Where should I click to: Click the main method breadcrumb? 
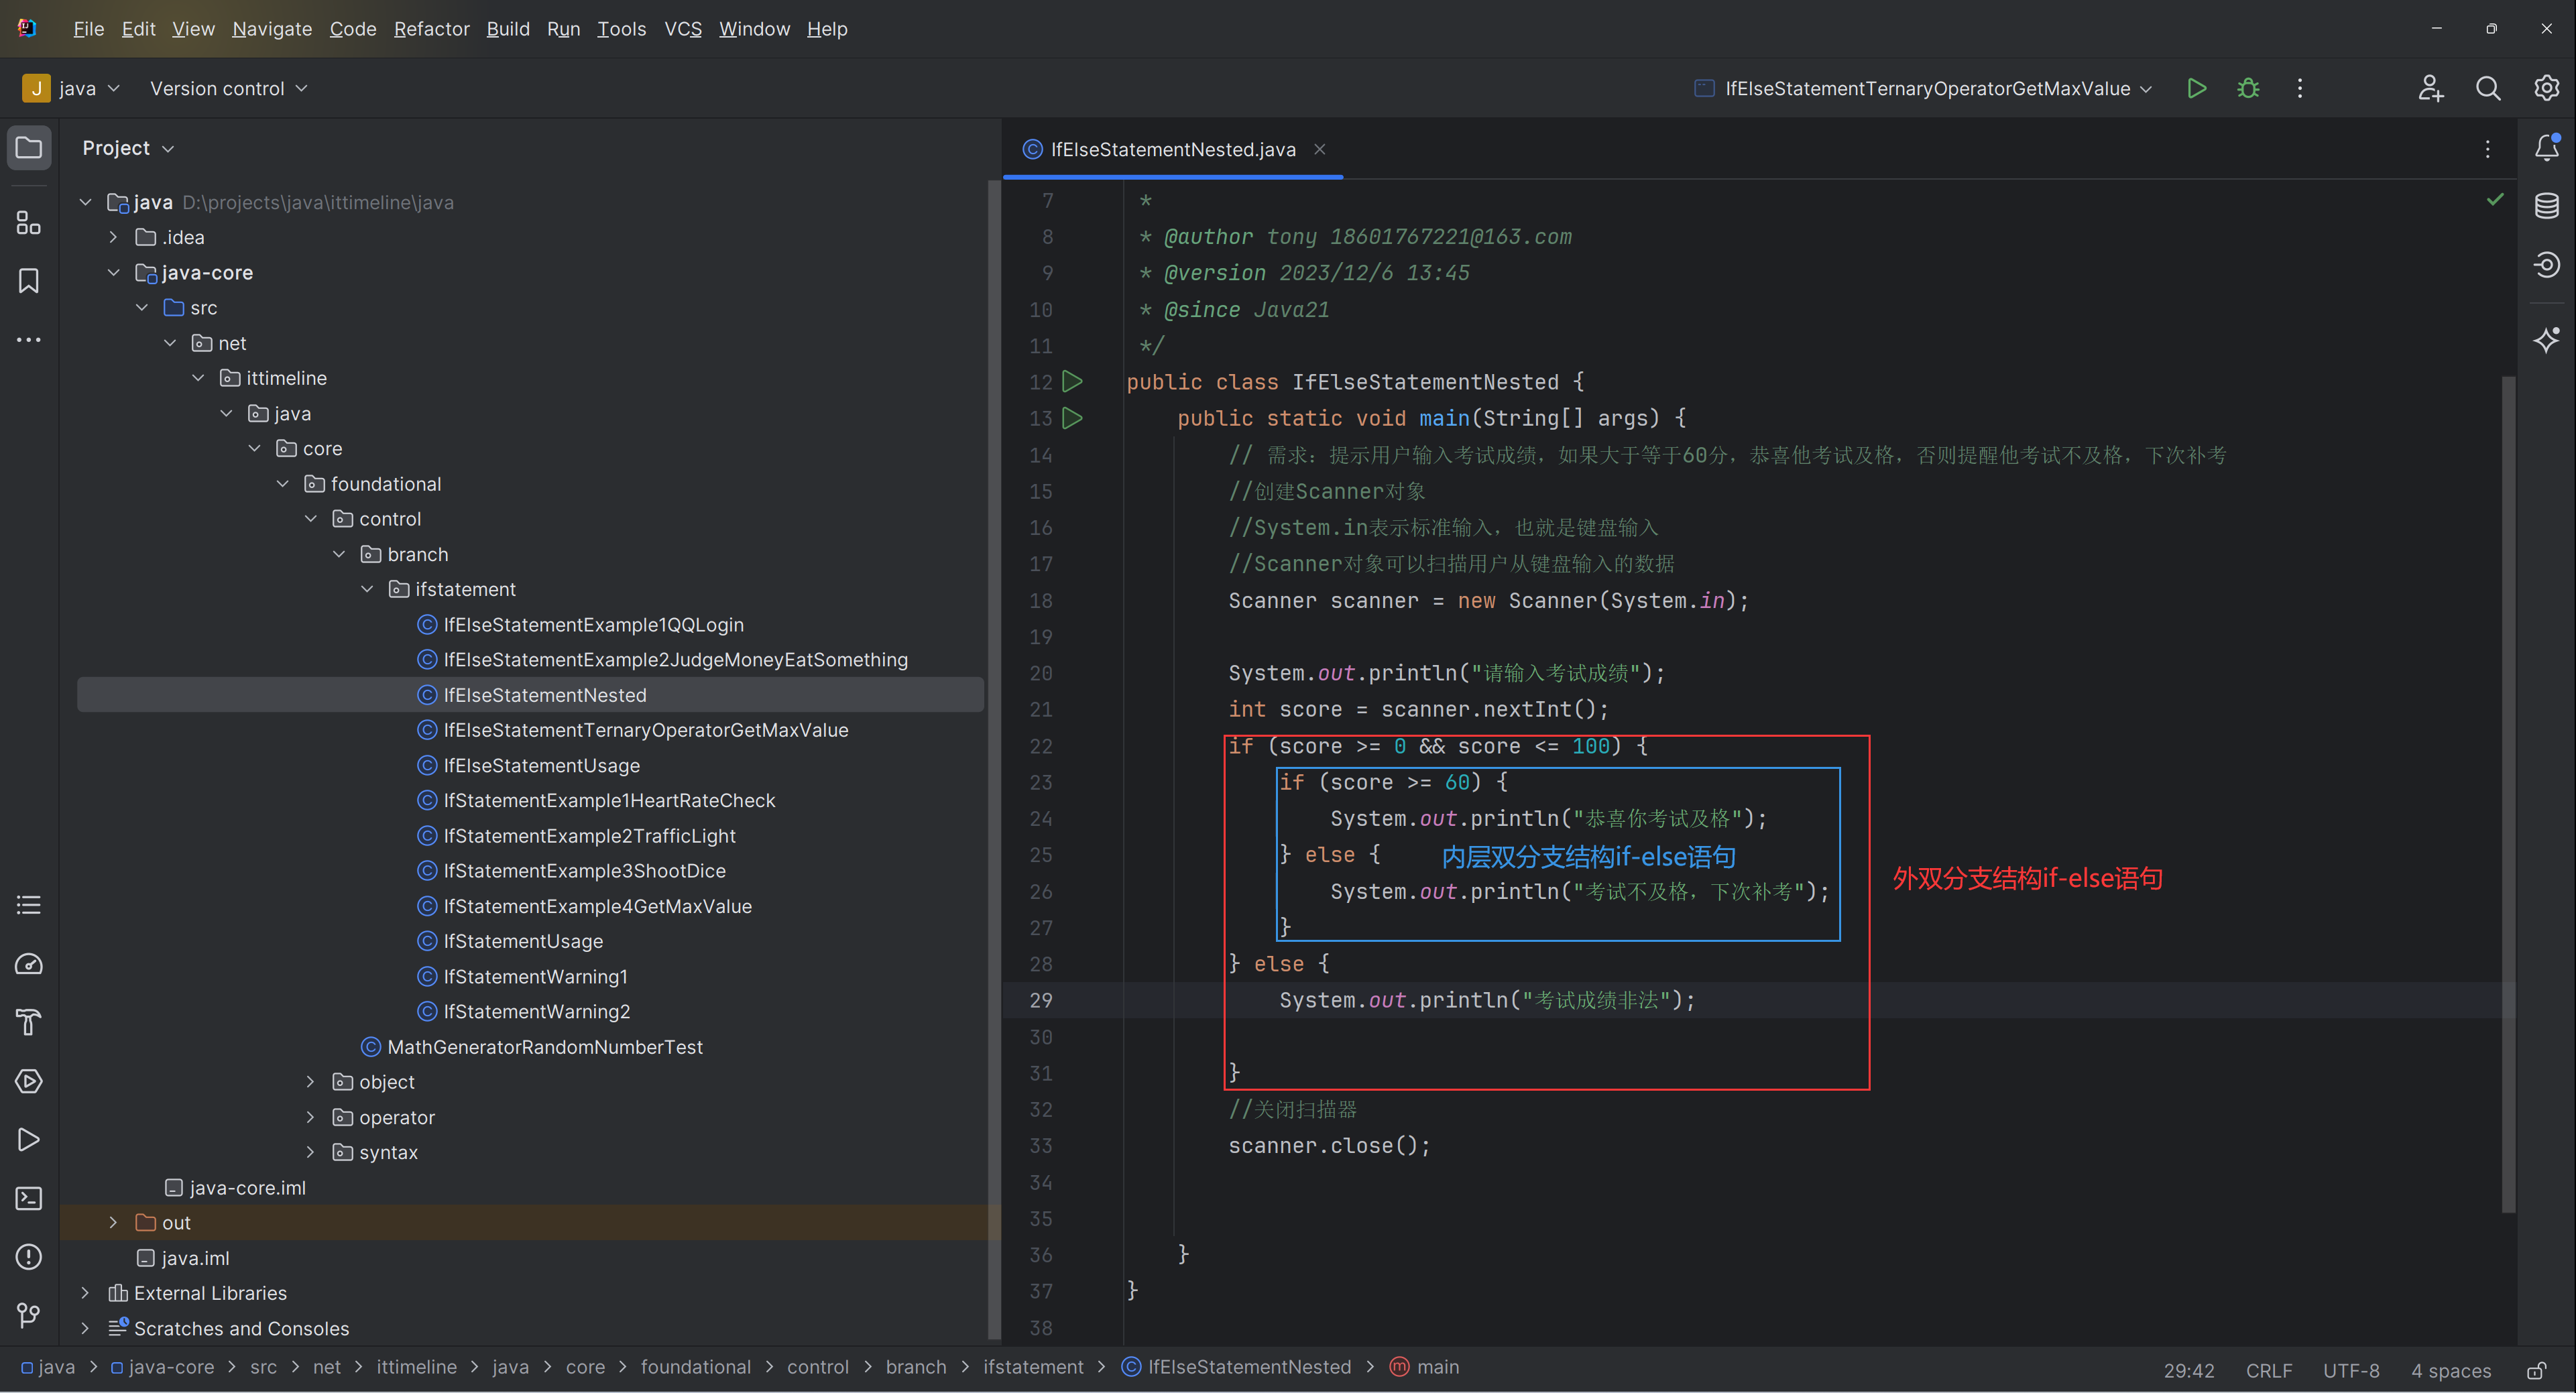coord(1425,1367)
